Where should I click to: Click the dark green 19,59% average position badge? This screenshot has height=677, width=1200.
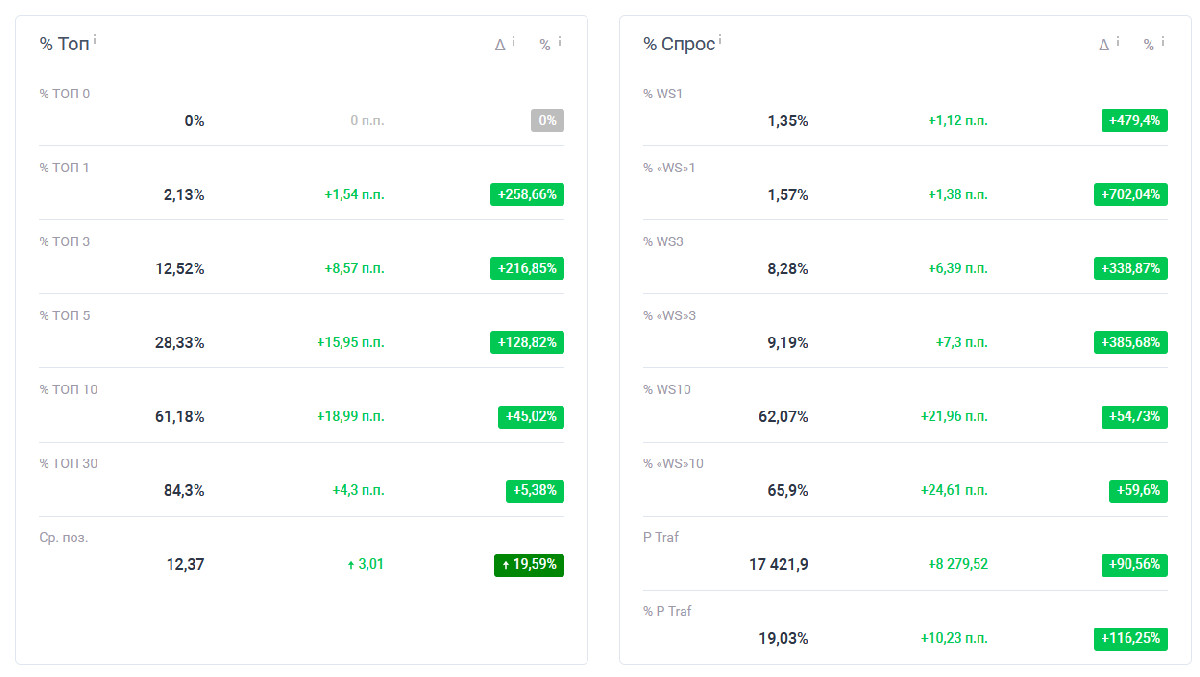[529, 565]
